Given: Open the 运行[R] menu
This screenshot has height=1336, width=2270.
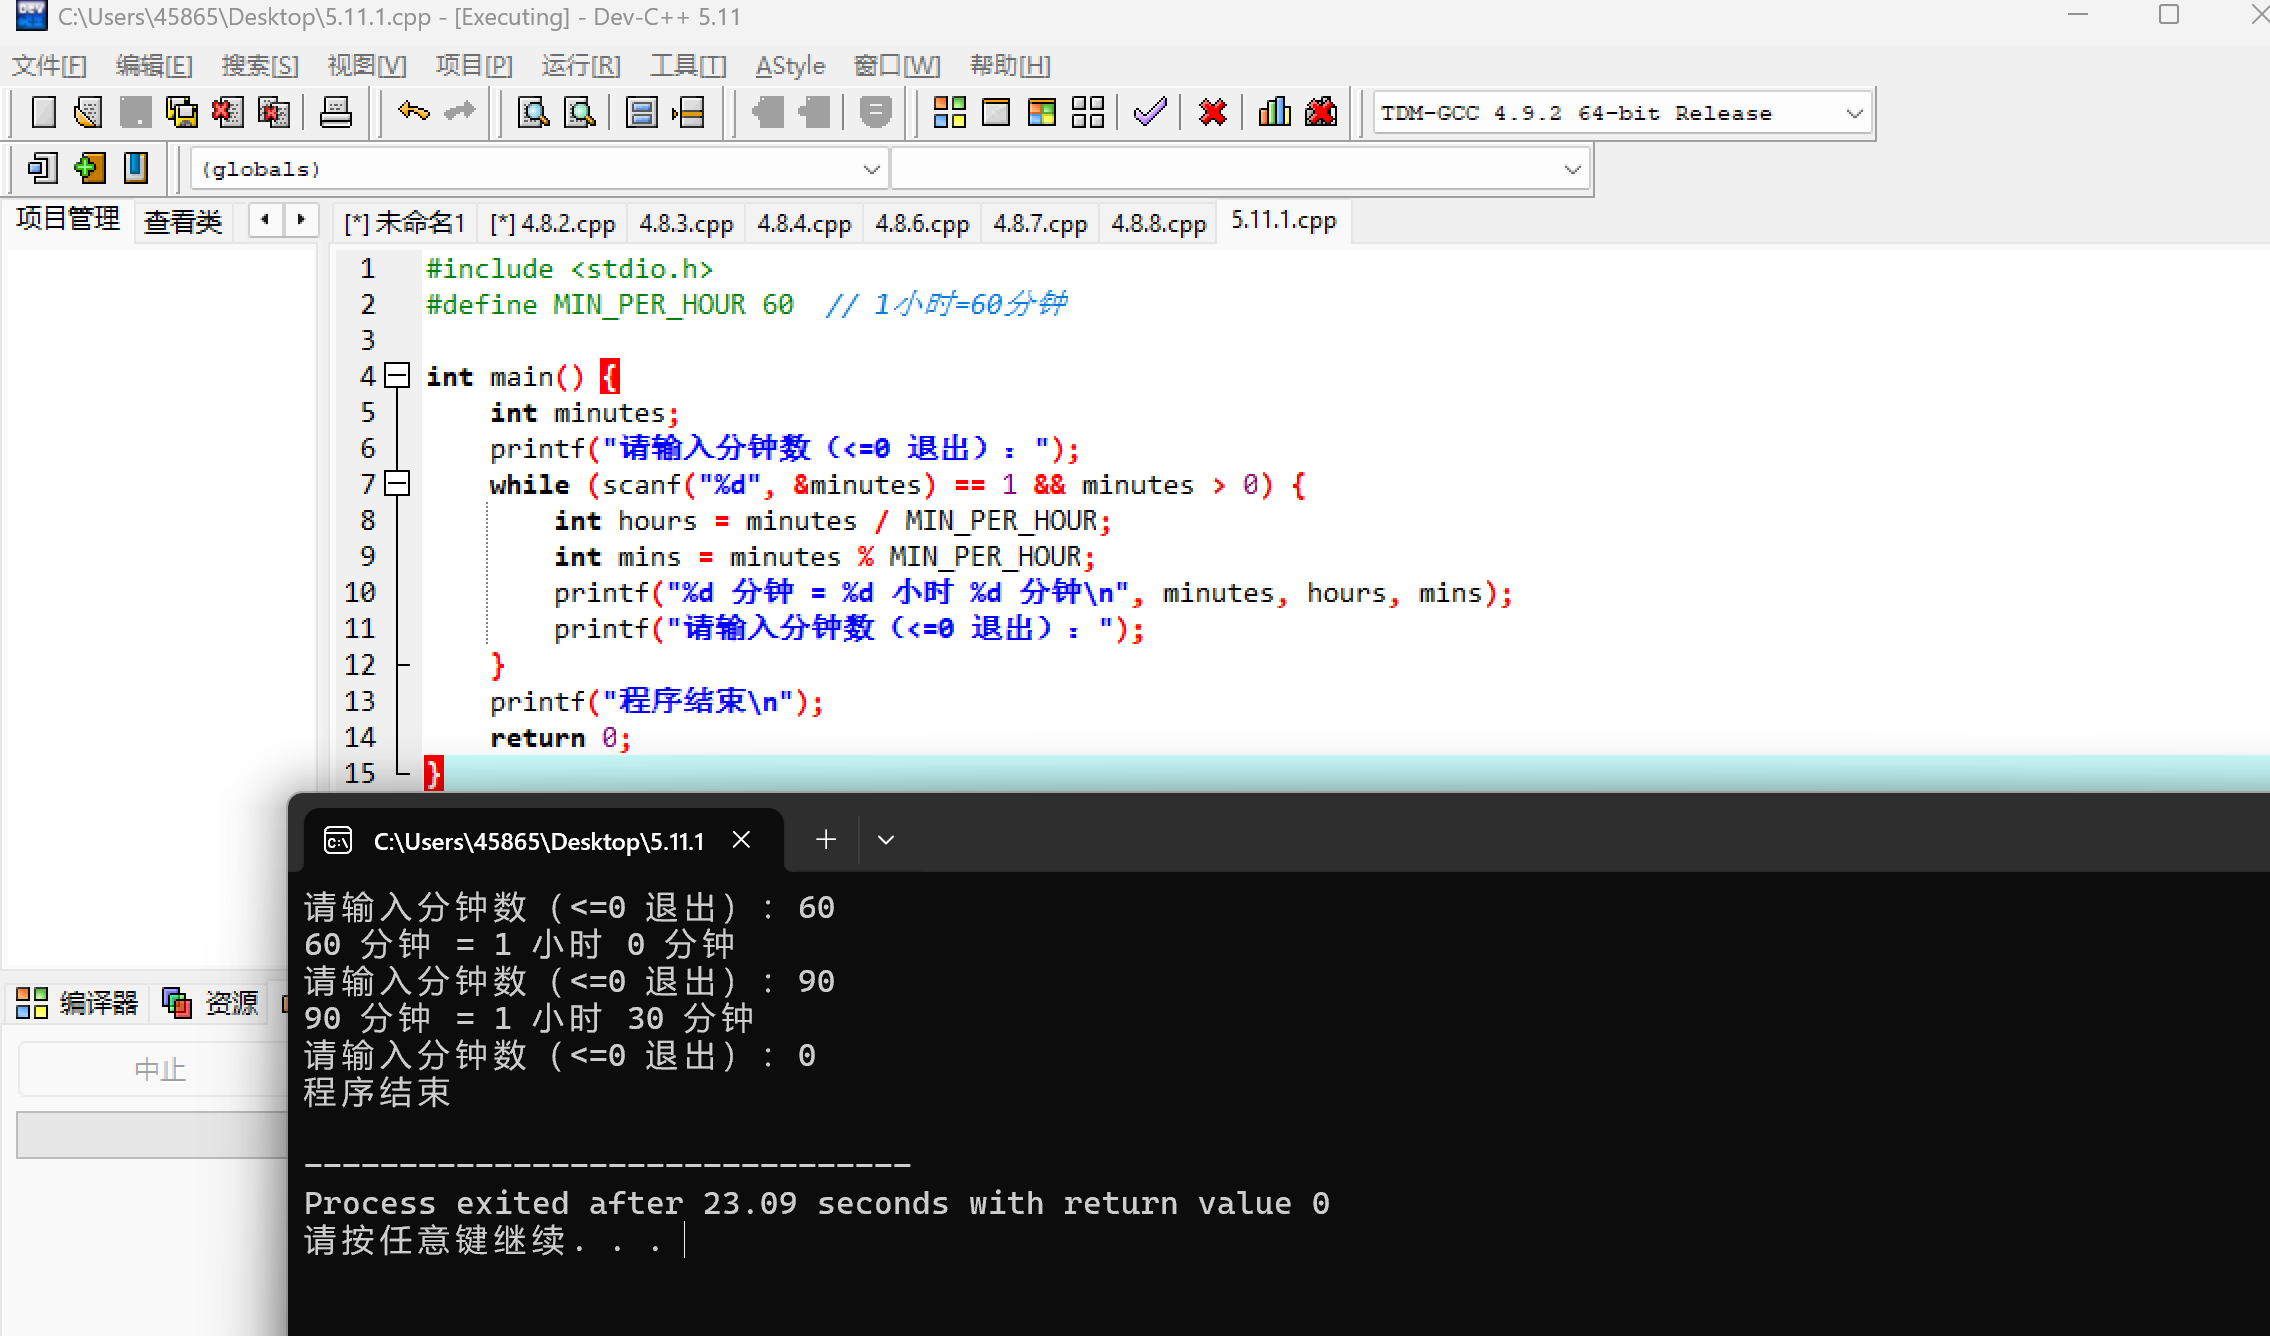Looking at the screenshot, I should click(580, 66).
